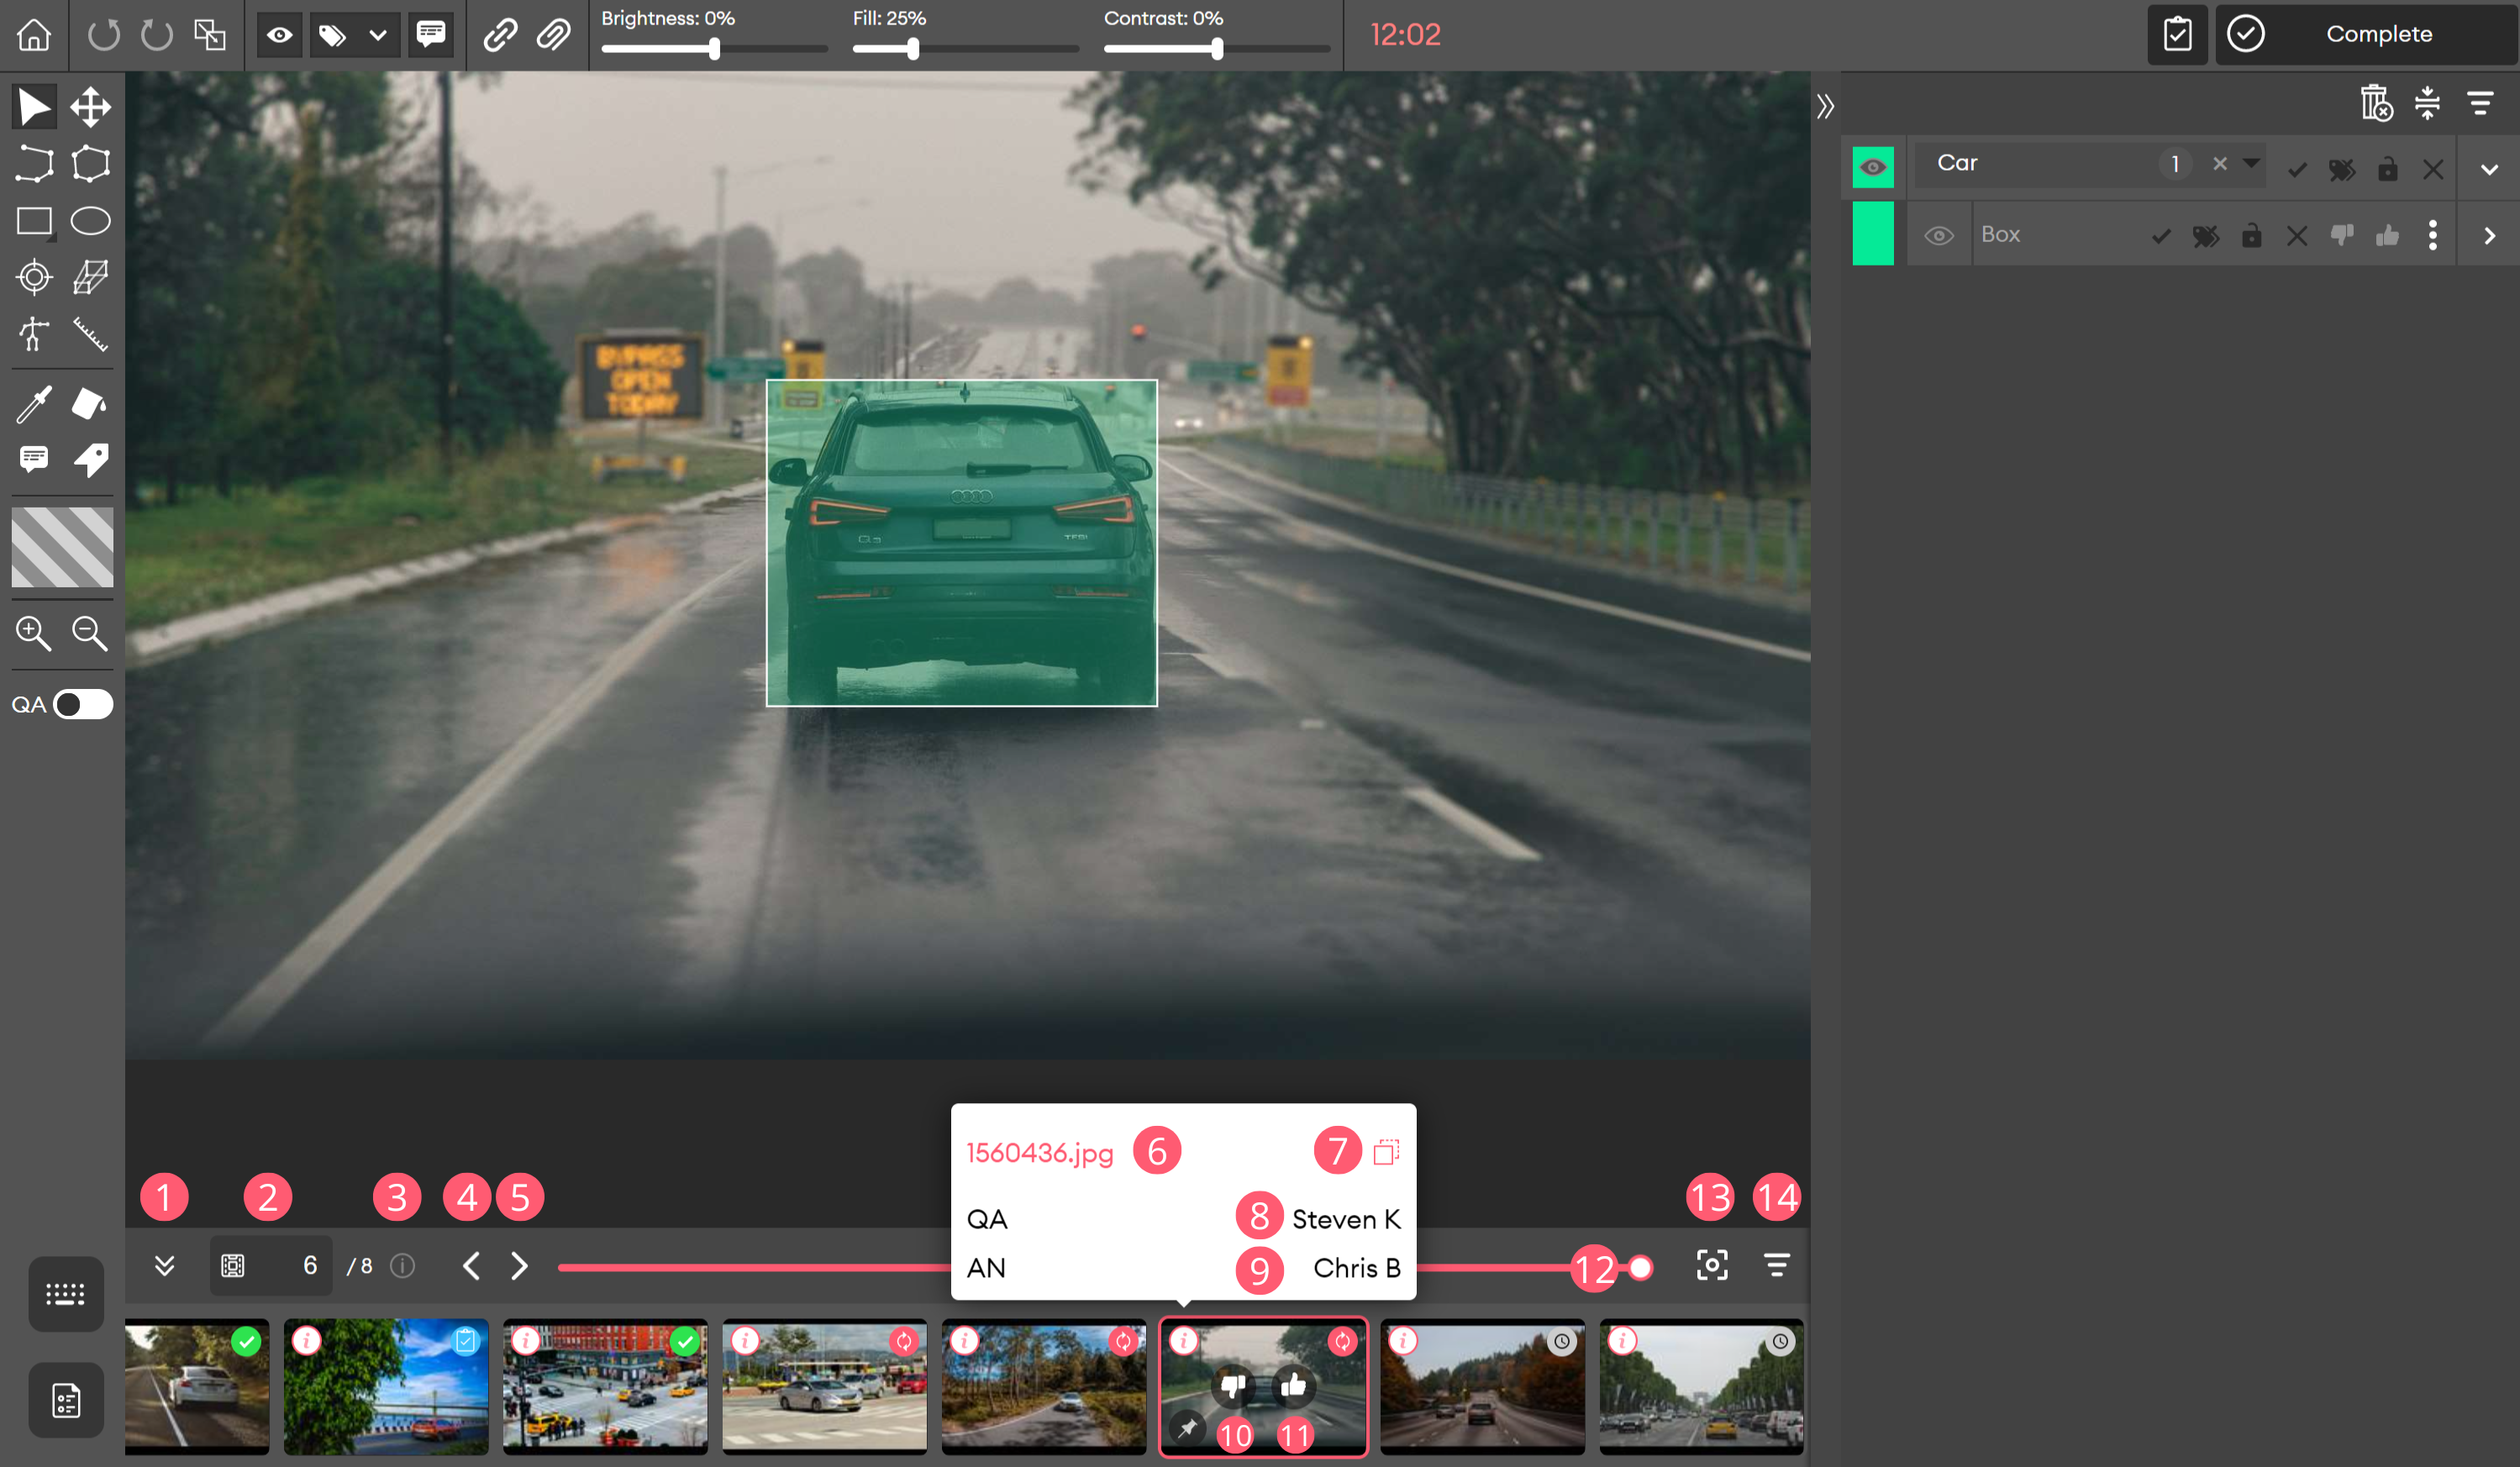The image size is (2520, 1467).
Task: Select the ellipse tool
Action: pos(90,221)
